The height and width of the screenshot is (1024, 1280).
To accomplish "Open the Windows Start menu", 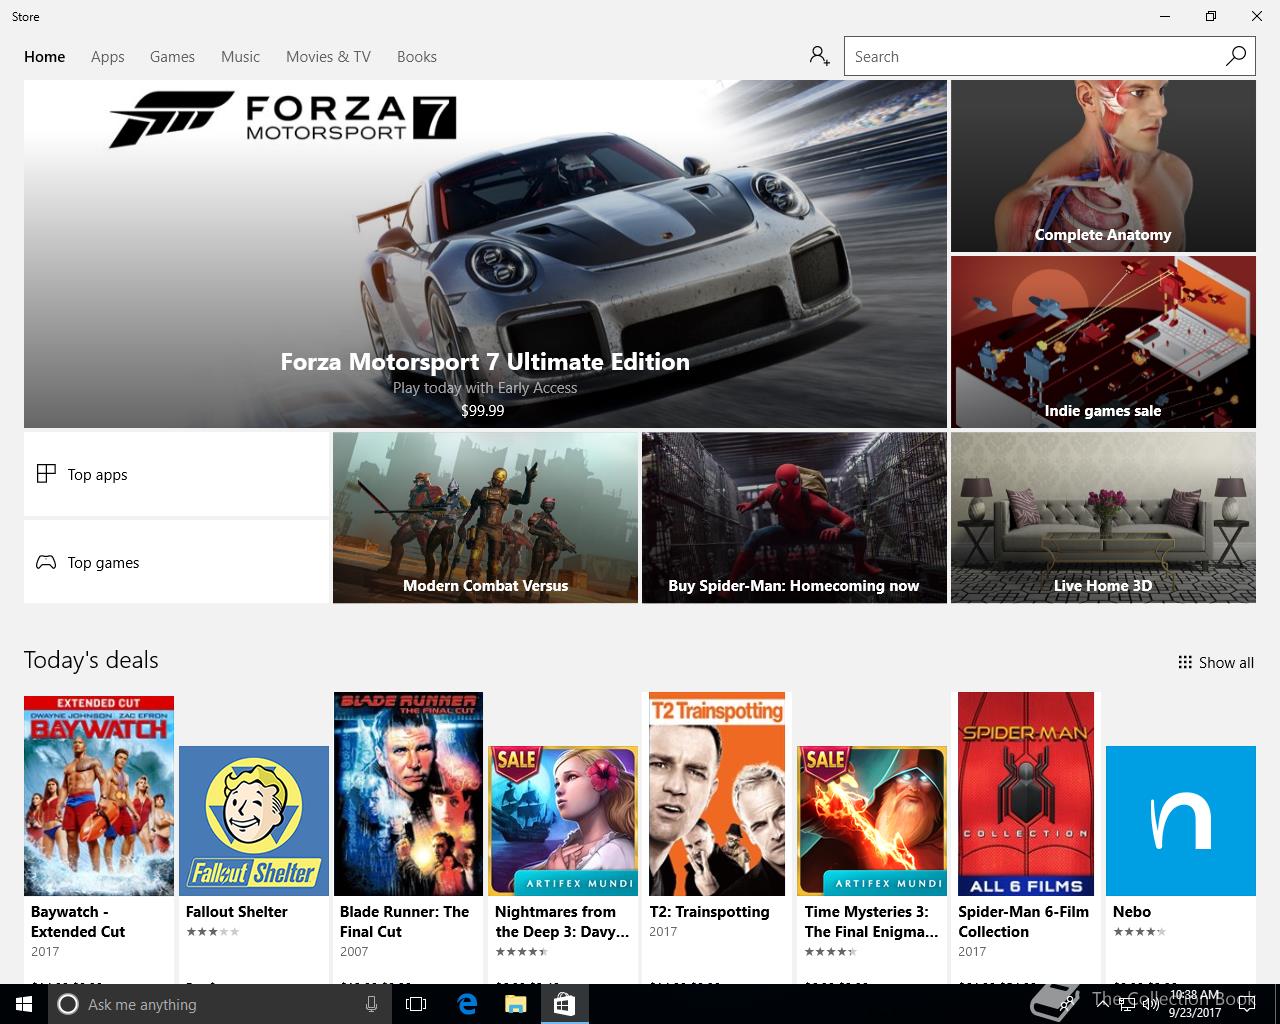I will (x=24, y=1004).
